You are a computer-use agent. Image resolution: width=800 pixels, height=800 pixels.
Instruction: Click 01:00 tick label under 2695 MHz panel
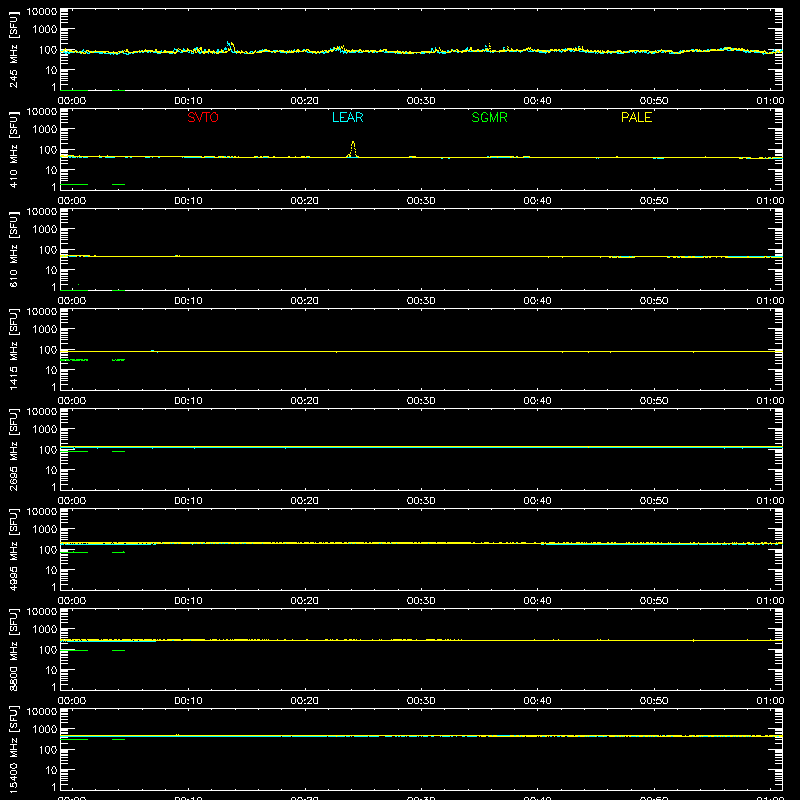pos(770,501)
